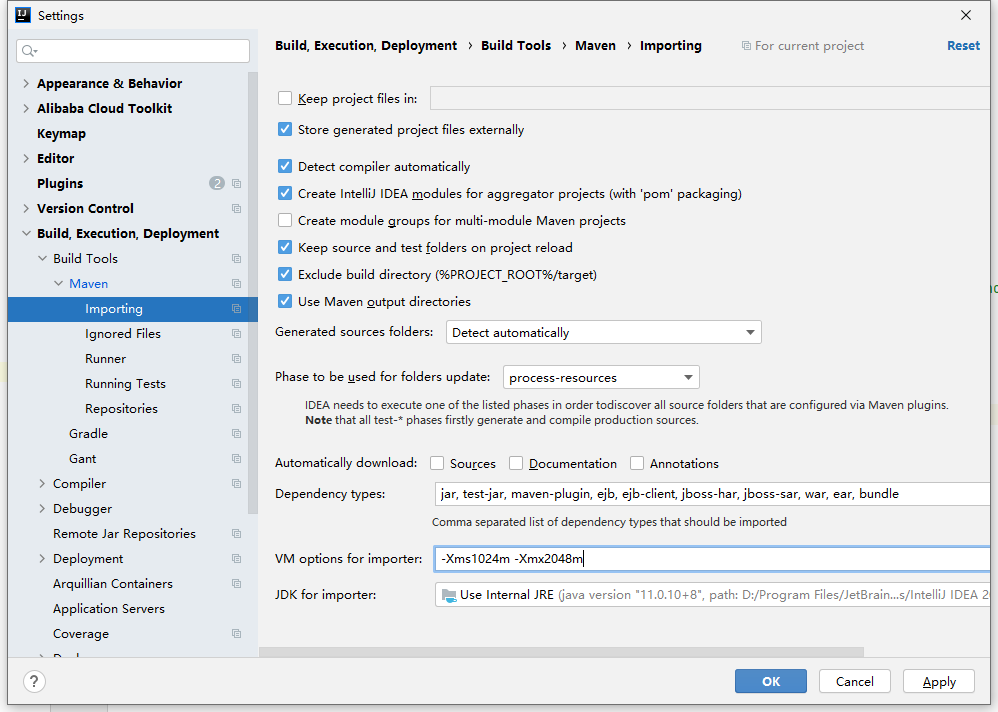Click the project-level icon beside Compiler

(x=237, y=484)
